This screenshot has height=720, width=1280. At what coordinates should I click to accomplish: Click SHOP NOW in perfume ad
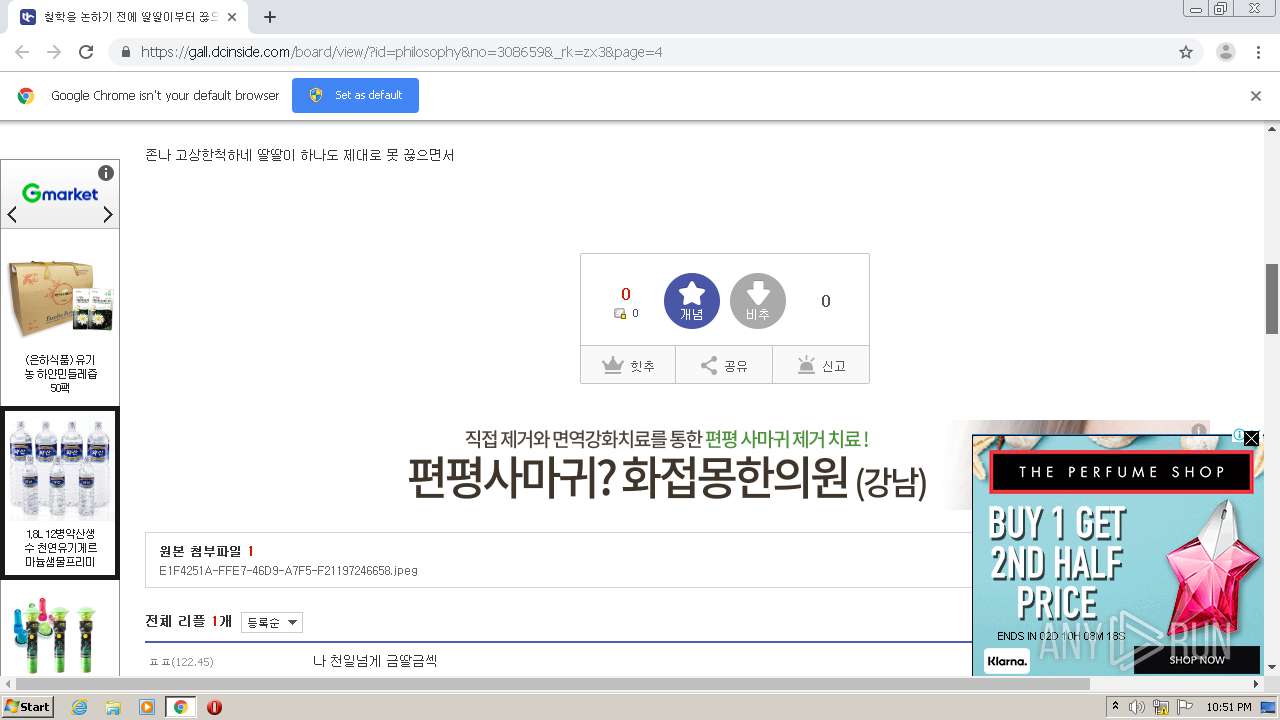pyautogui.click(x=1196, y=660)
